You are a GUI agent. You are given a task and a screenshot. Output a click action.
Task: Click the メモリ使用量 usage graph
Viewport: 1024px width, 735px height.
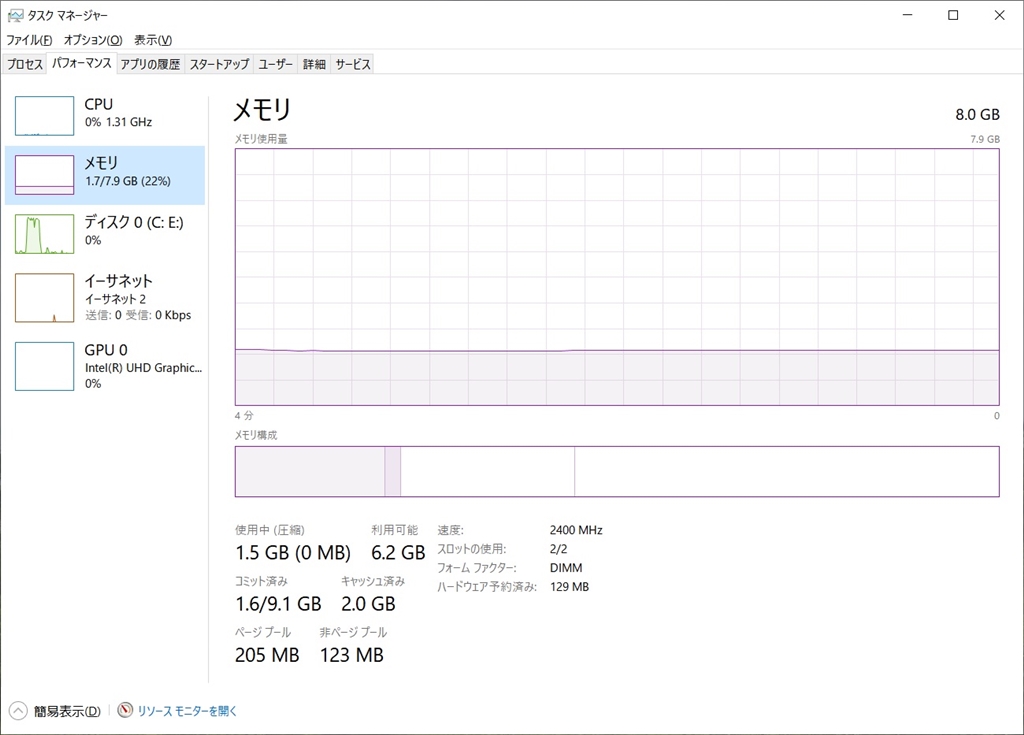[x=616, y=277]
